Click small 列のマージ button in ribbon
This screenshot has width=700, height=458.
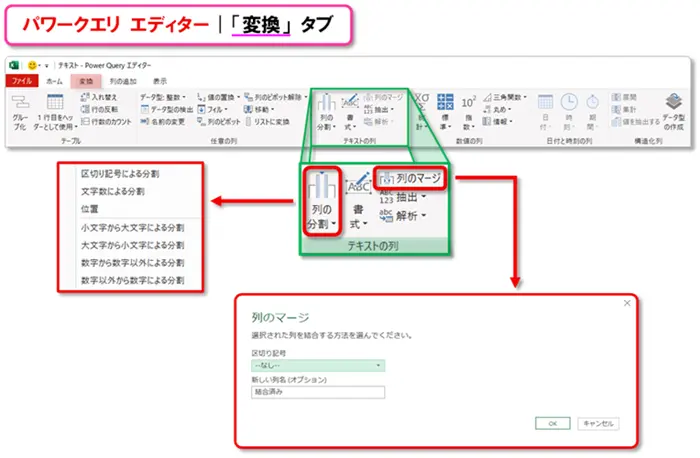383,97
